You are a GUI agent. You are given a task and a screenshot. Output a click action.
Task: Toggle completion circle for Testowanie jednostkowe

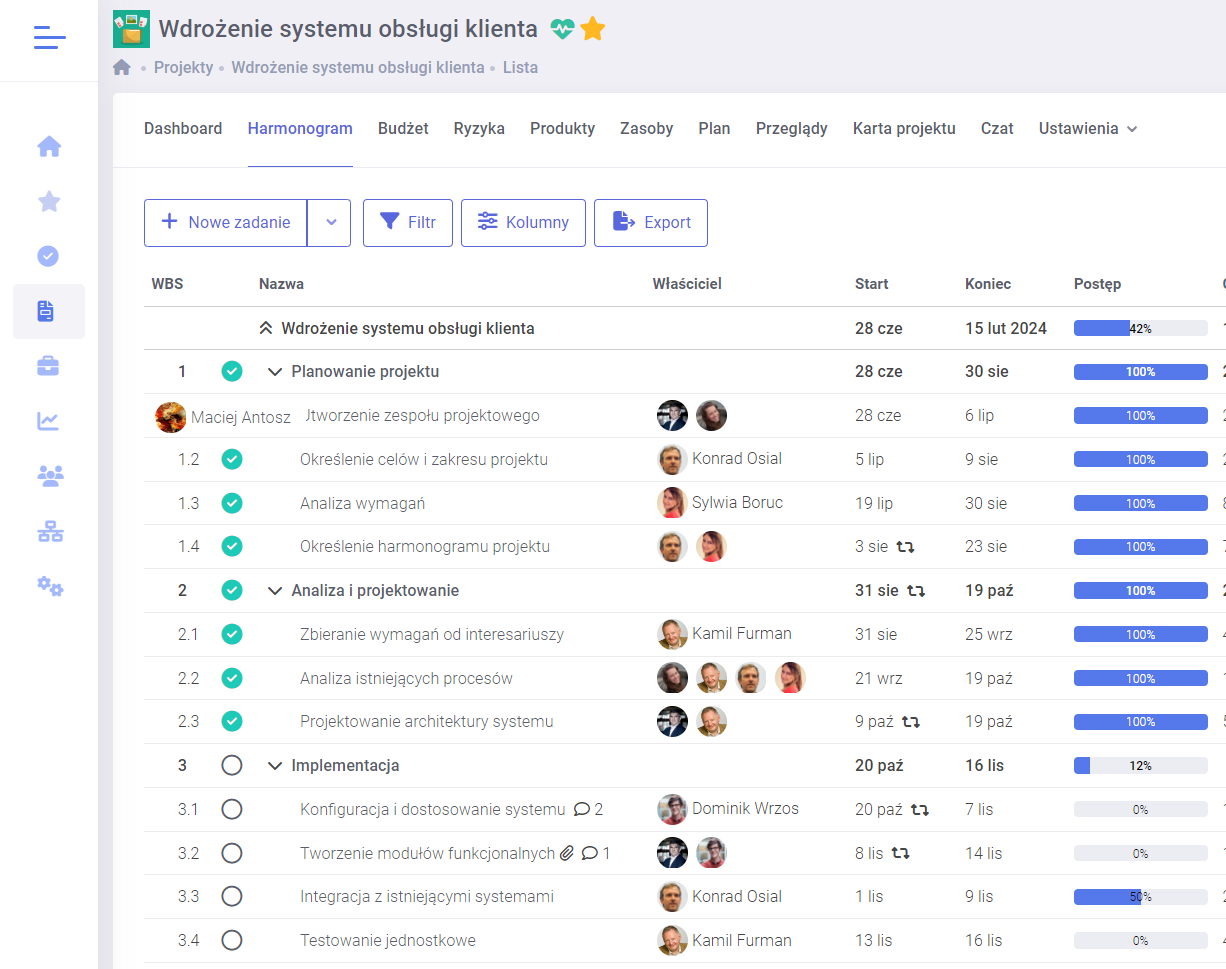(232, 940)
